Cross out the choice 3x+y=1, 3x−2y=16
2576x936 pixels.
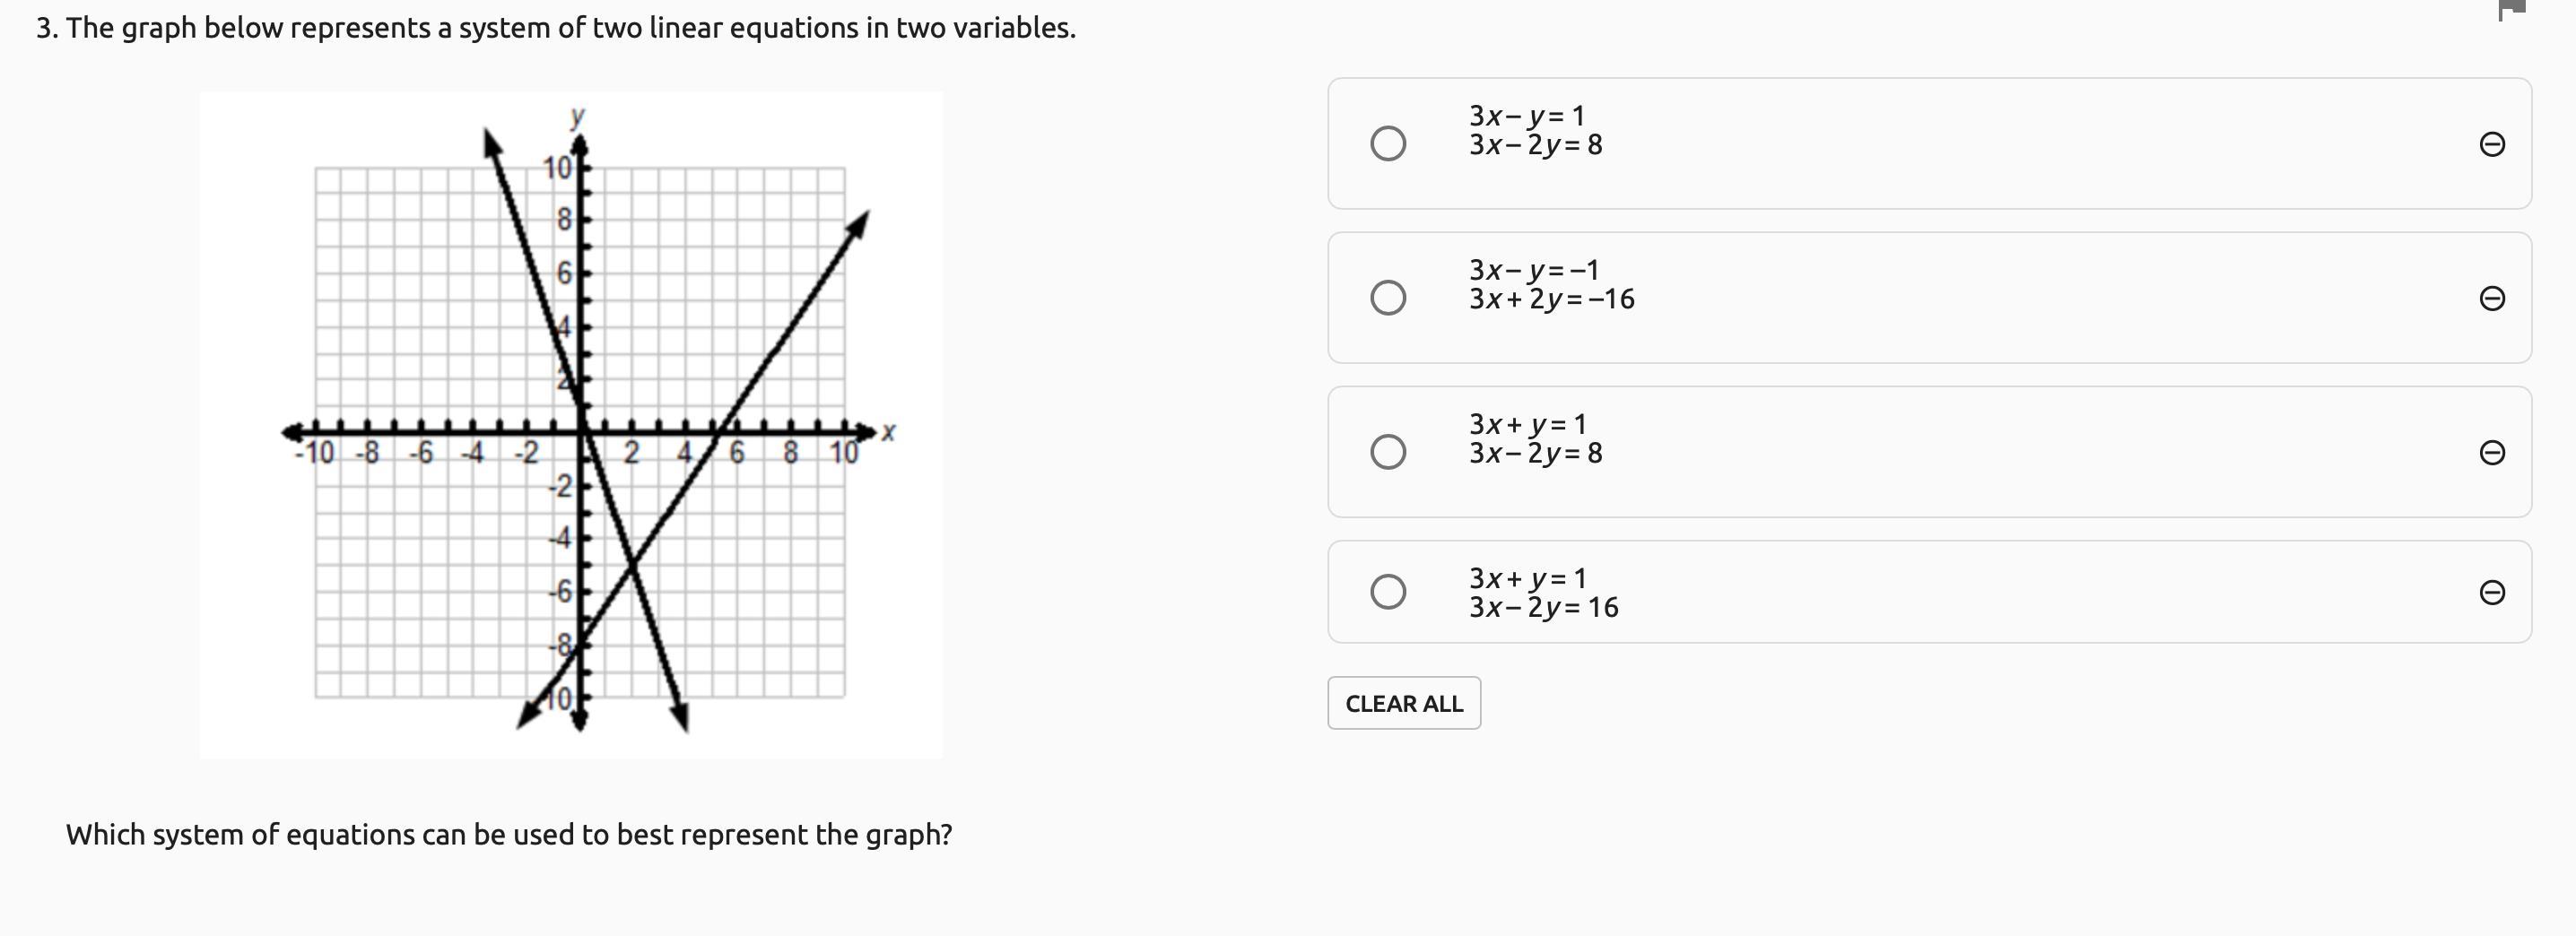[2492, 592]
